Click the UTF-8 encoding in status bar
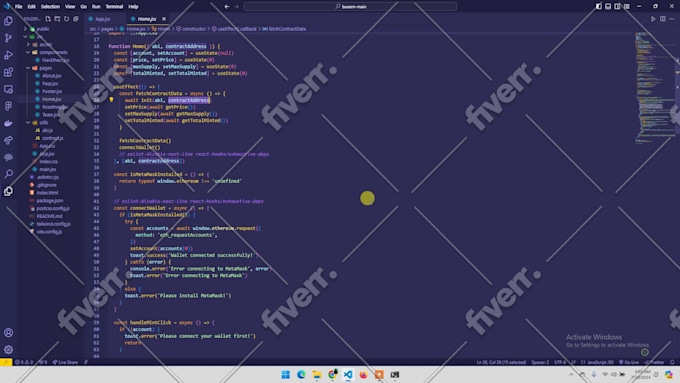 (560, 362)
